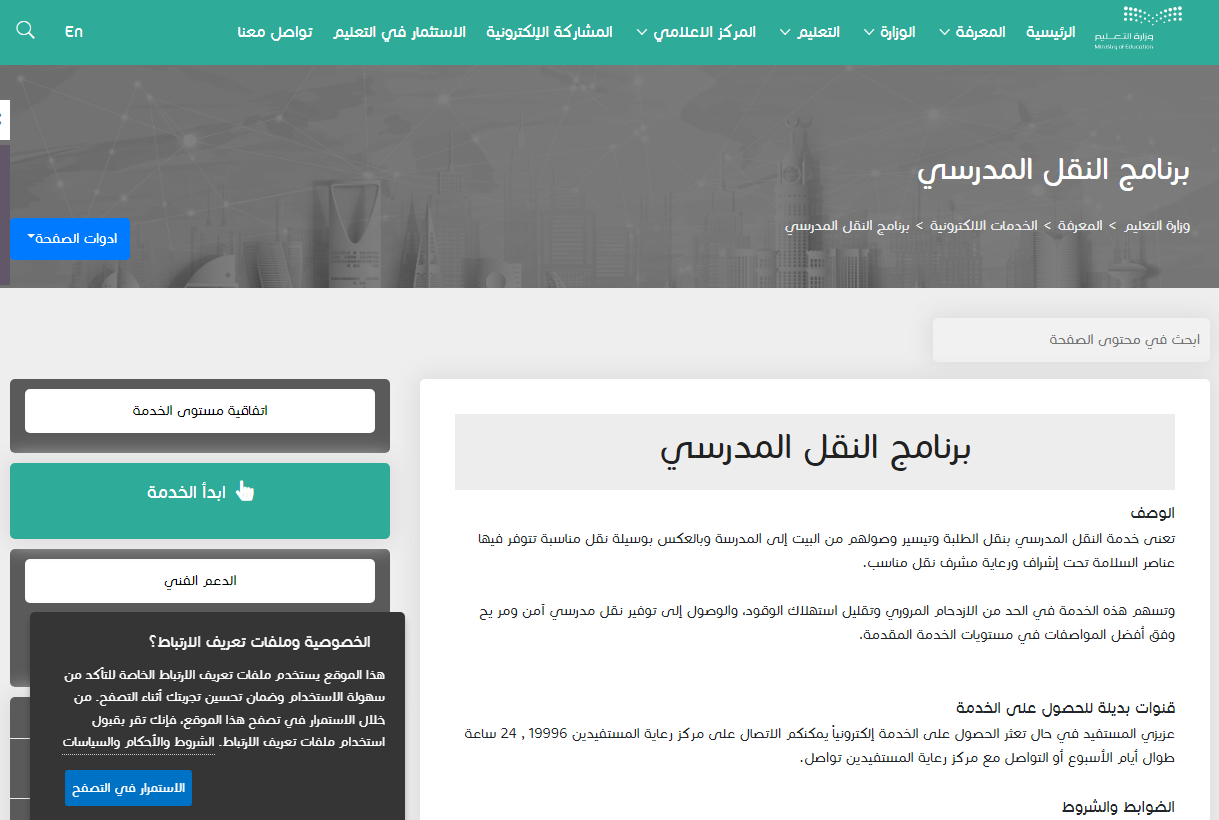Click the ابدأ الخدمة start service button
The height and width of the screenshot is (820, 1219).
coord(200,492)
